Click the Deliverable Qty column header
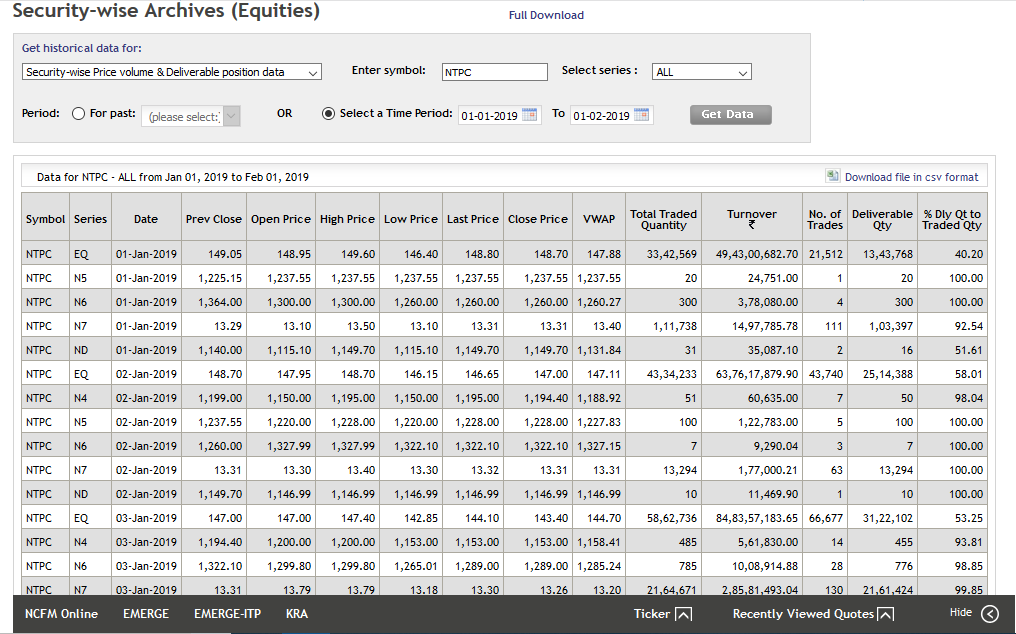The width and height of the screenshot is (1016, 634). [x=883, y=219]
